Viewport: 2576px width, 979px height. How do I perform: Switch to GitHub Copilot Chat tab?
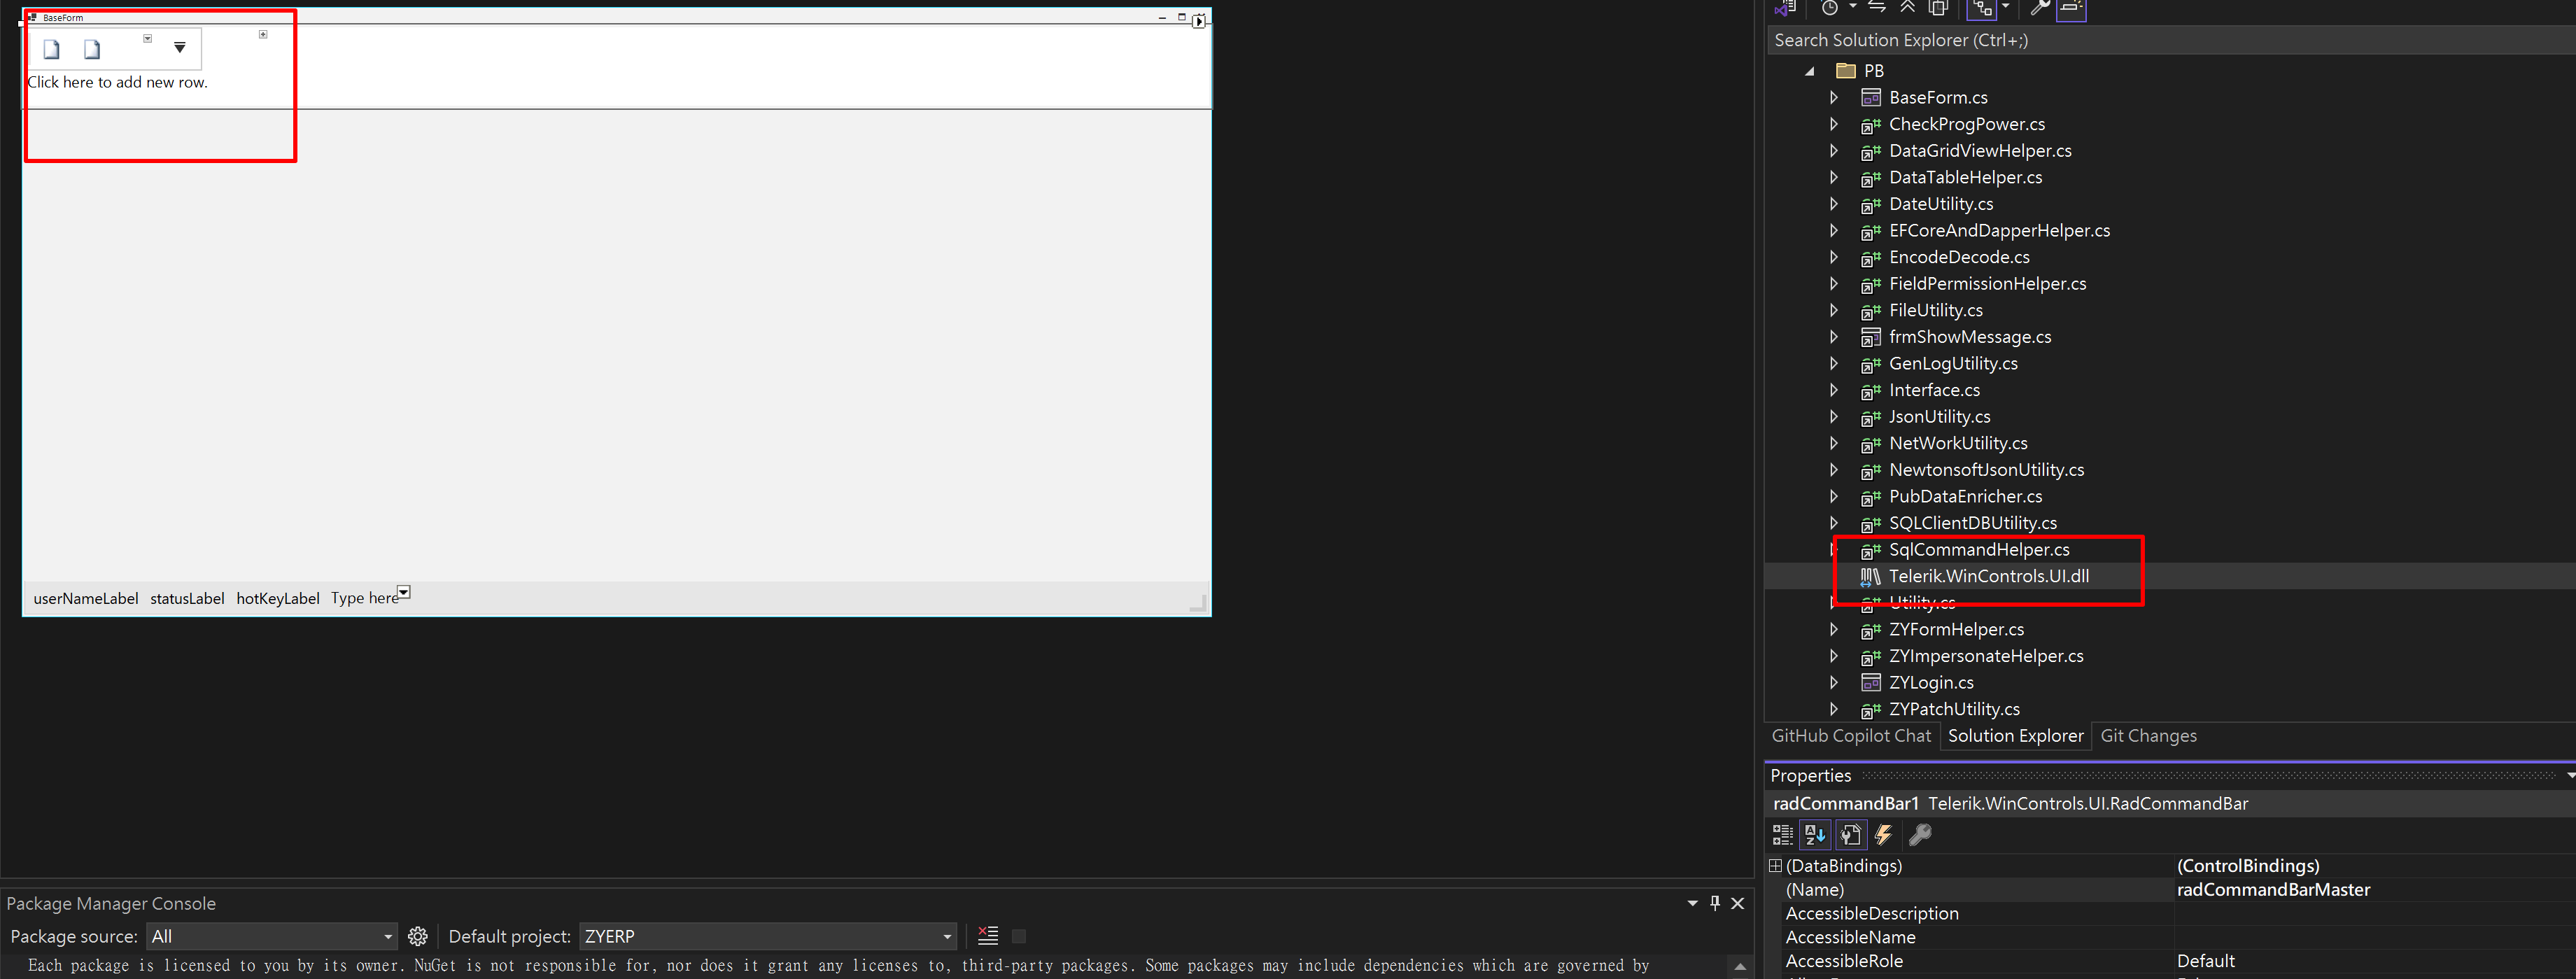click(x=1851, y=736)
